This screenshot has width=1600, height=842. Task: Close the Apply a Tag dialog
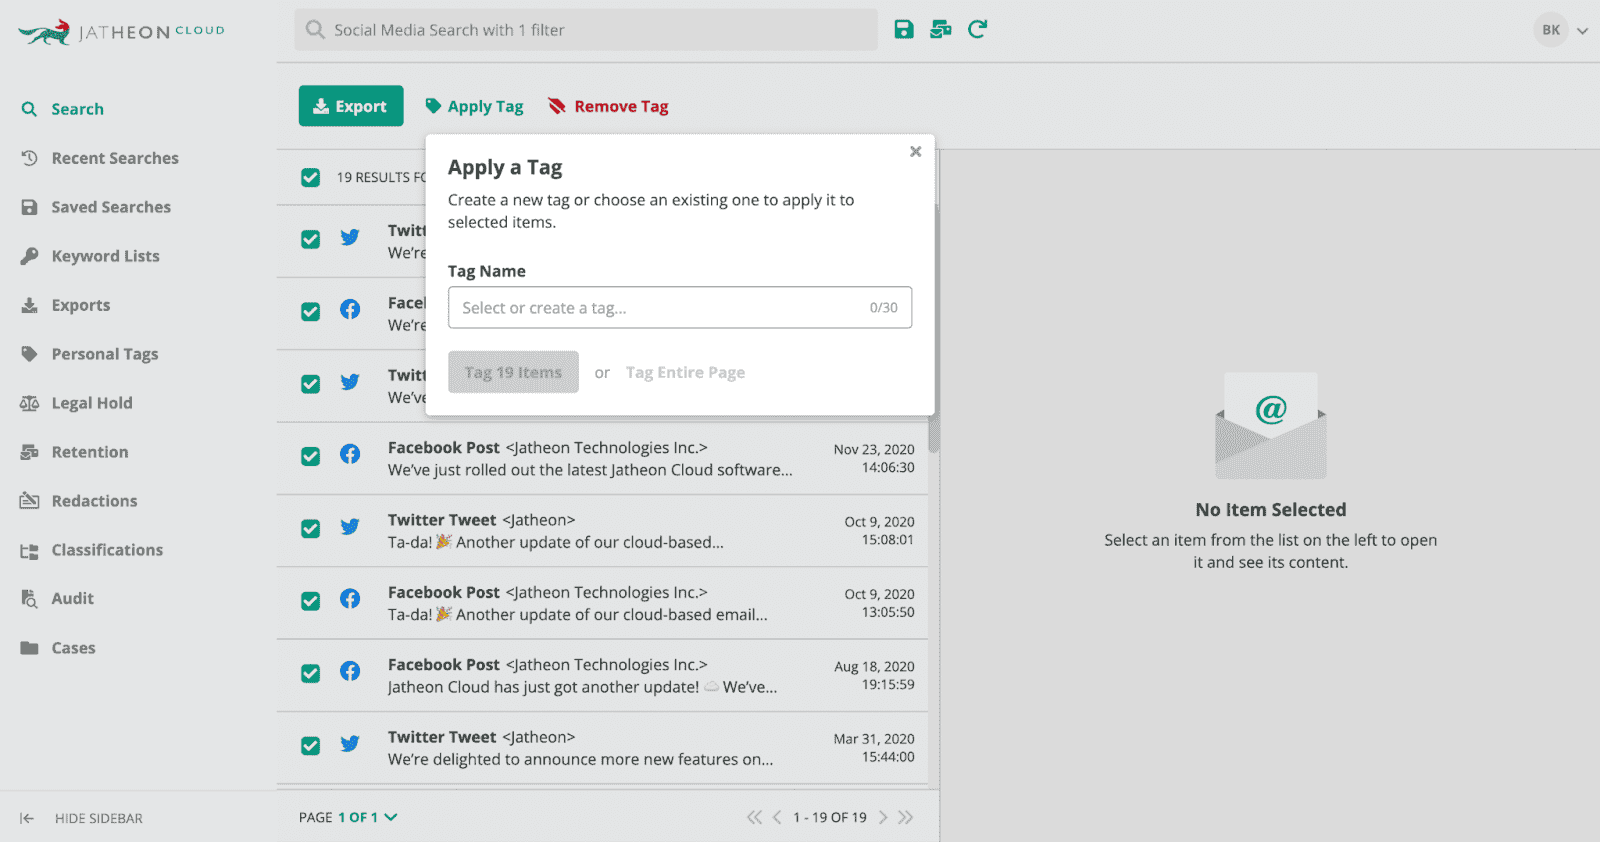[x=915, y=152]
